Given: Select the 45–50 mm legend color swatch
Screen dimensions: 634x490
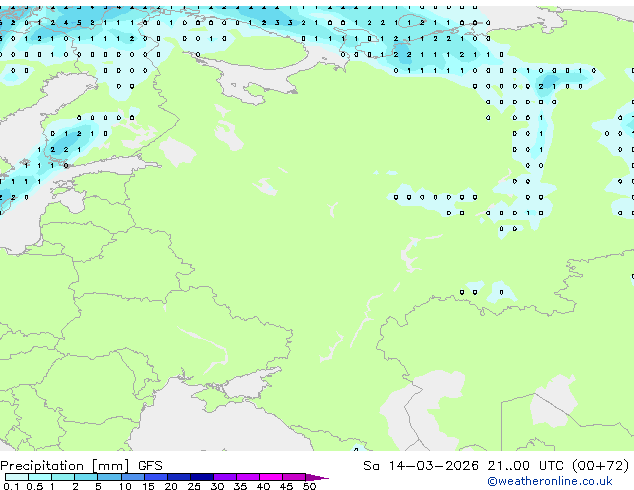Looking at the screenshot, I should [294, 477].
